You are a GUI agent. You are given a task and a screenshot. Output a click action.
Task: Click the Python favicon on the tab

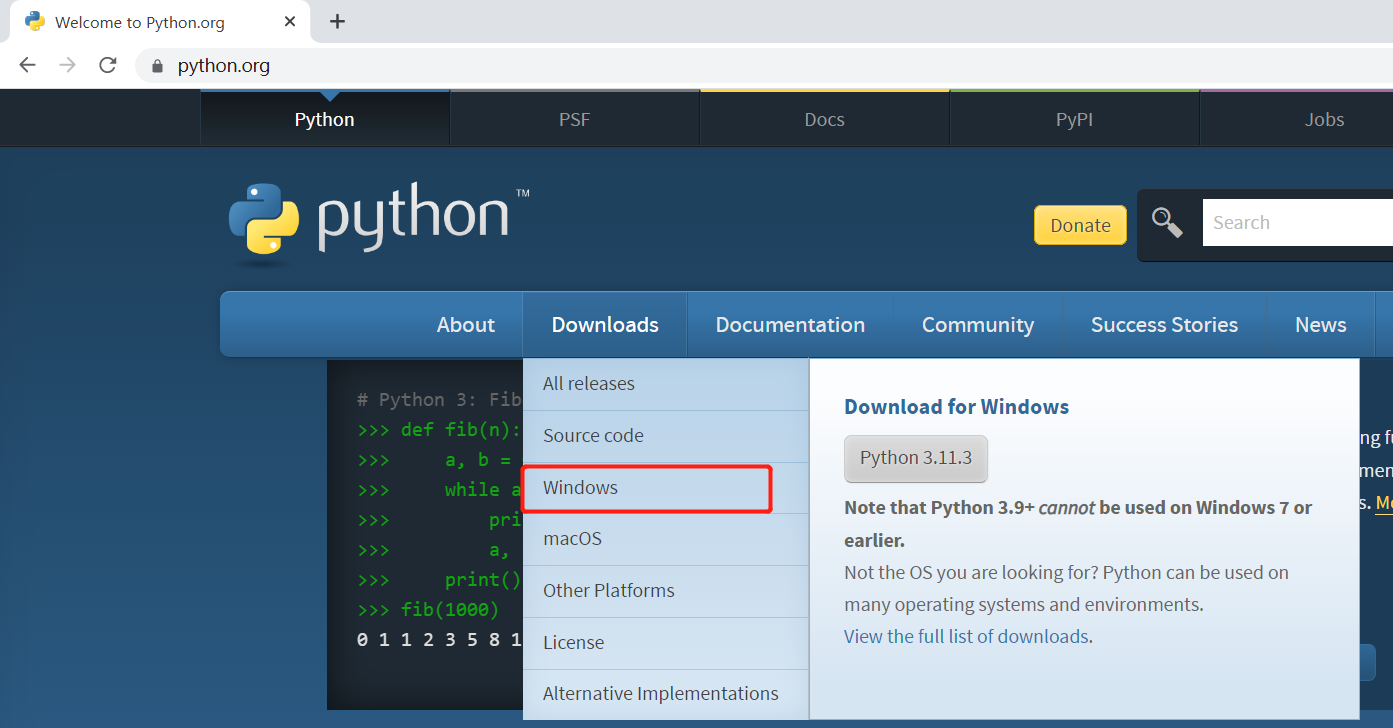coord(35,21)
